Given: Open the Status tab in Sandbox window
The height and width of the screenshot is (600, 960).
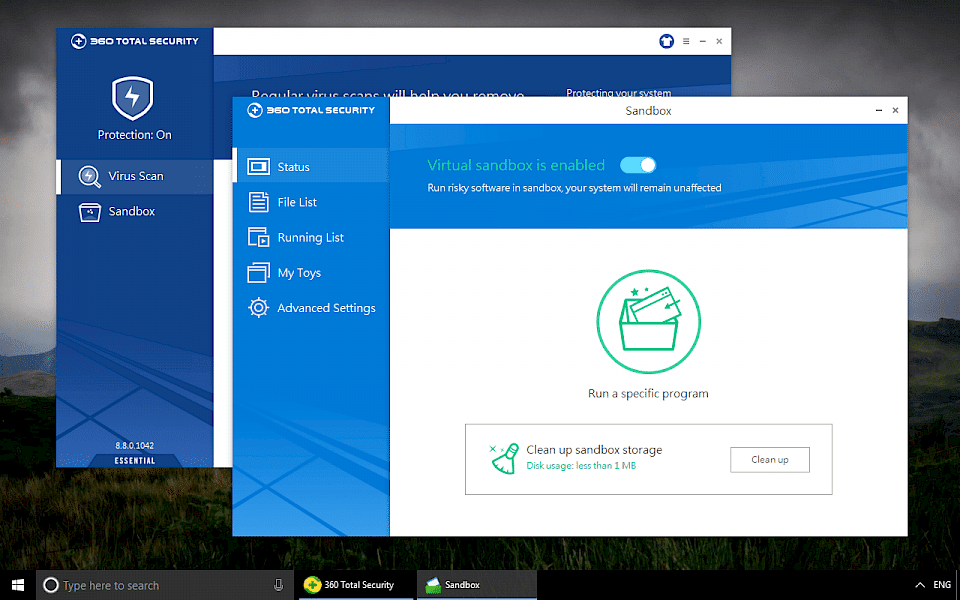Looking at the screenshot, I should (311, 167).
